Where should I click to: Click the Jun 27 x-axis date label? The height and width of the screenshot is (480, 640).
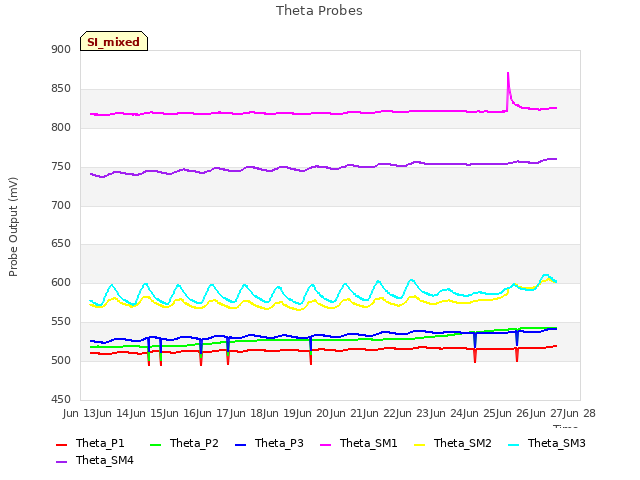548,413
